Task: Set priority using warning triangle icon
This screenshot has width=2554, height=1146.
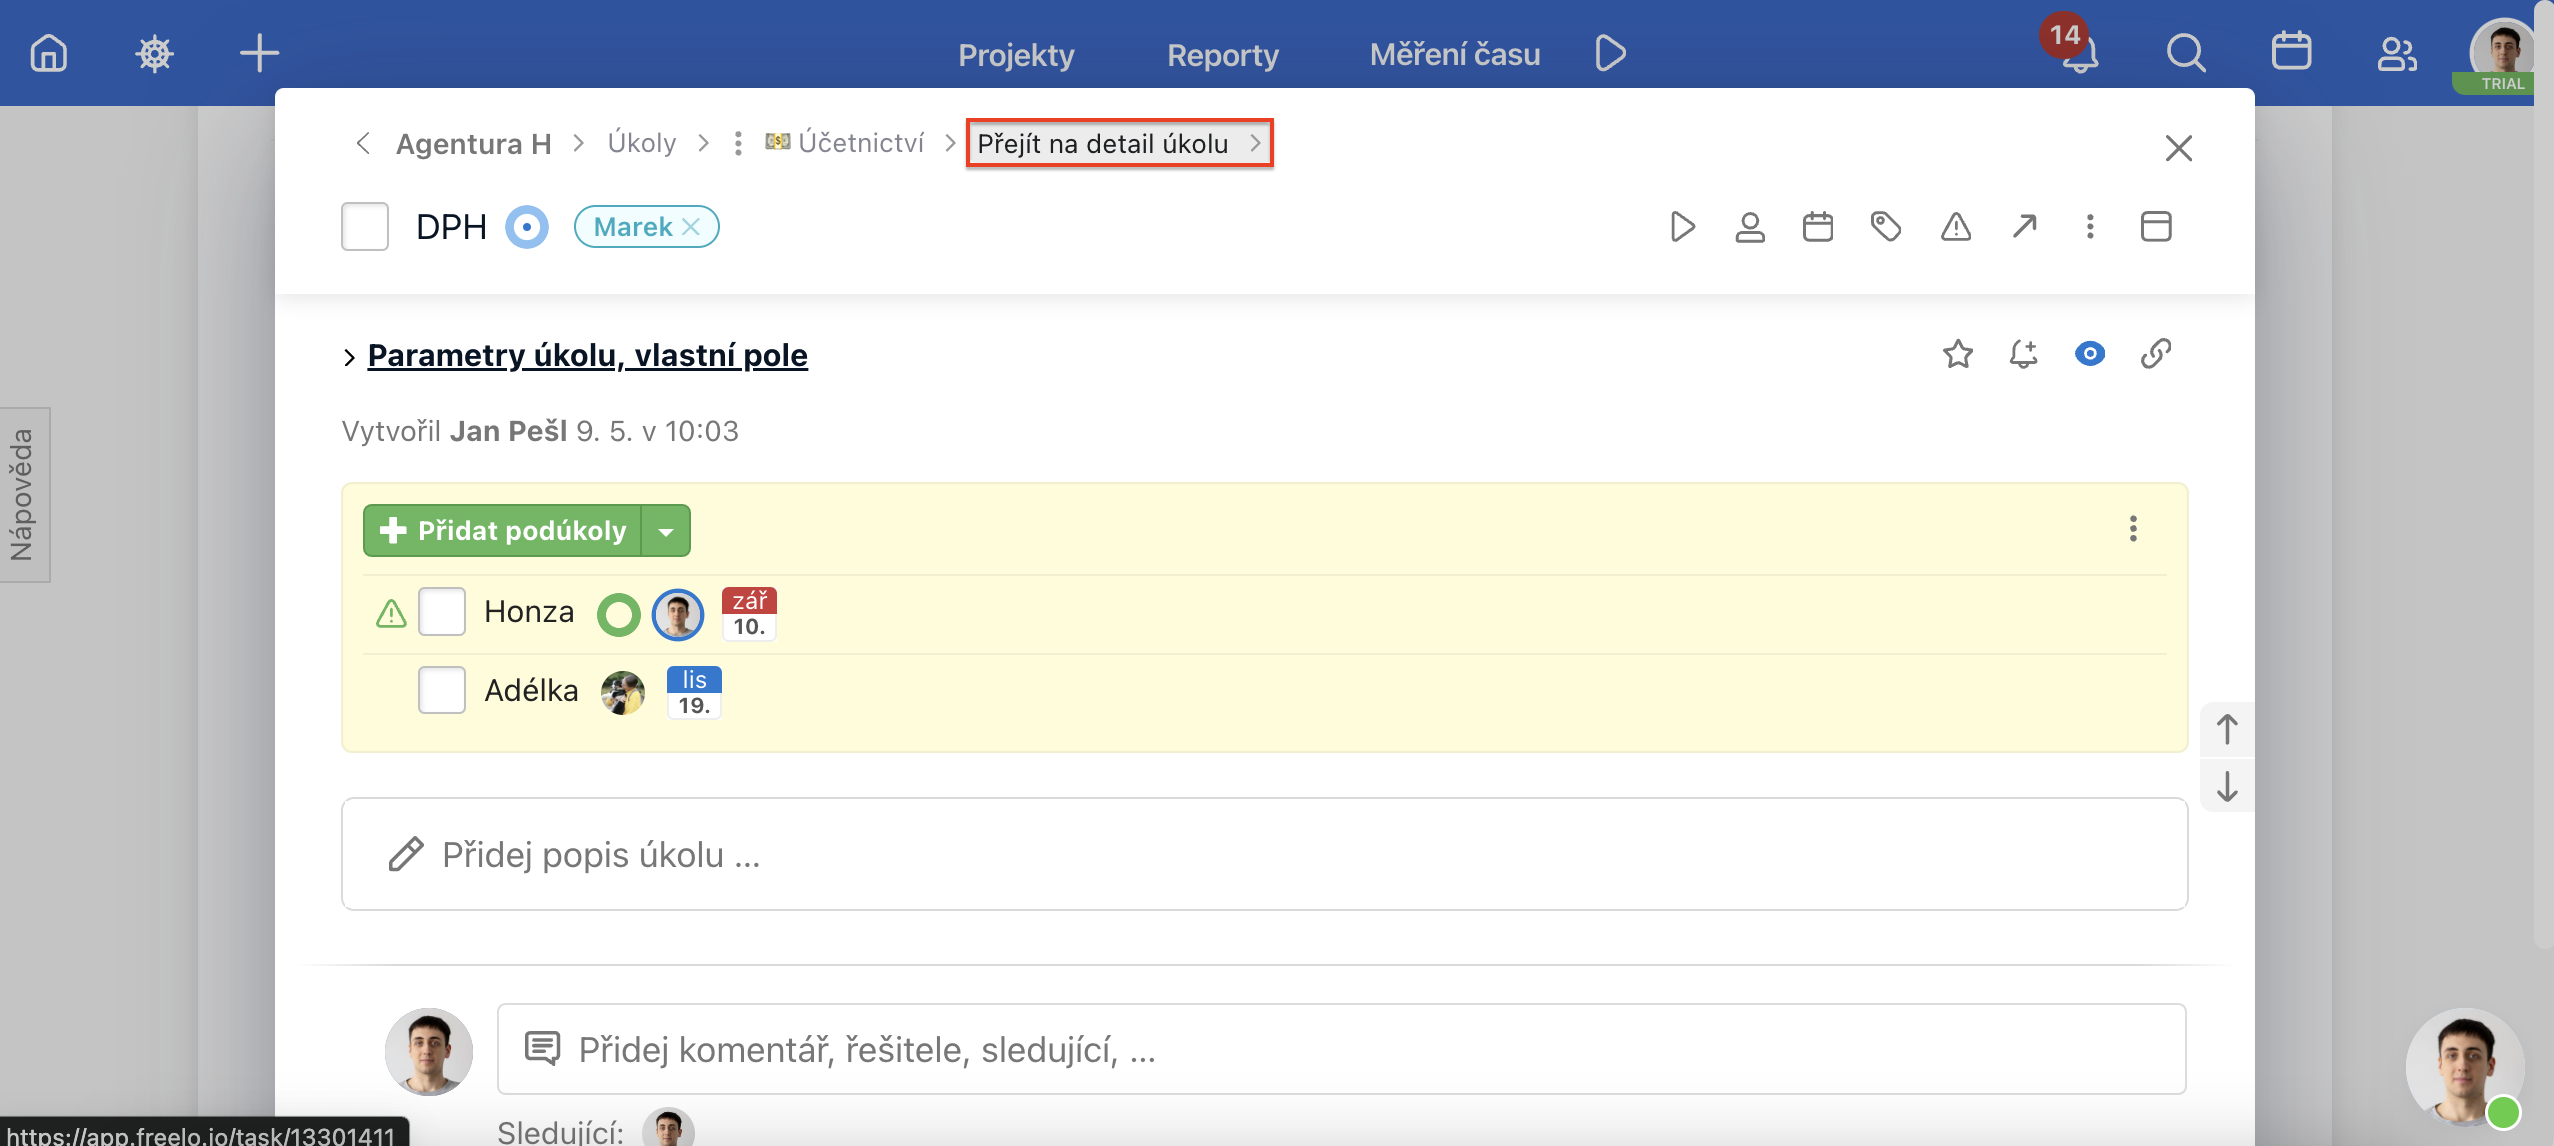Action: (1955, 227)
